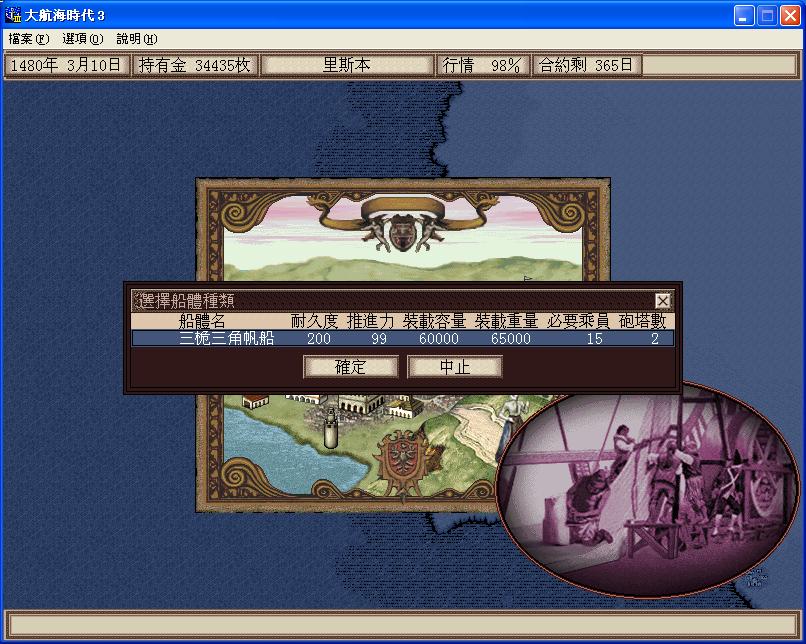Click the 持有金 34435枚 gold display
This screenshot has height=644, width=806.
click(x=195, y=65)
